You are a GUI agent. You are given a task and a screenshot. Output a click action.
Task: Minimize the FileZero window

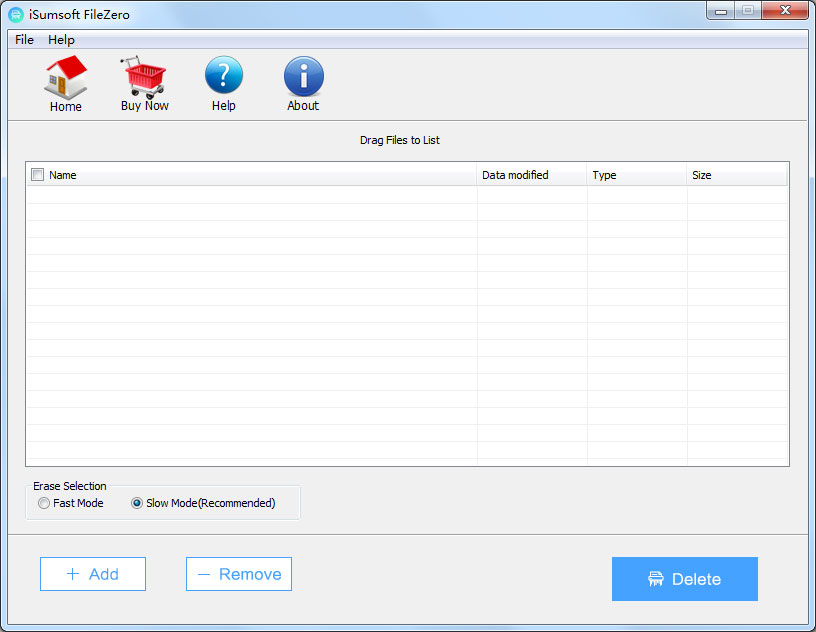tap(722, 12)
